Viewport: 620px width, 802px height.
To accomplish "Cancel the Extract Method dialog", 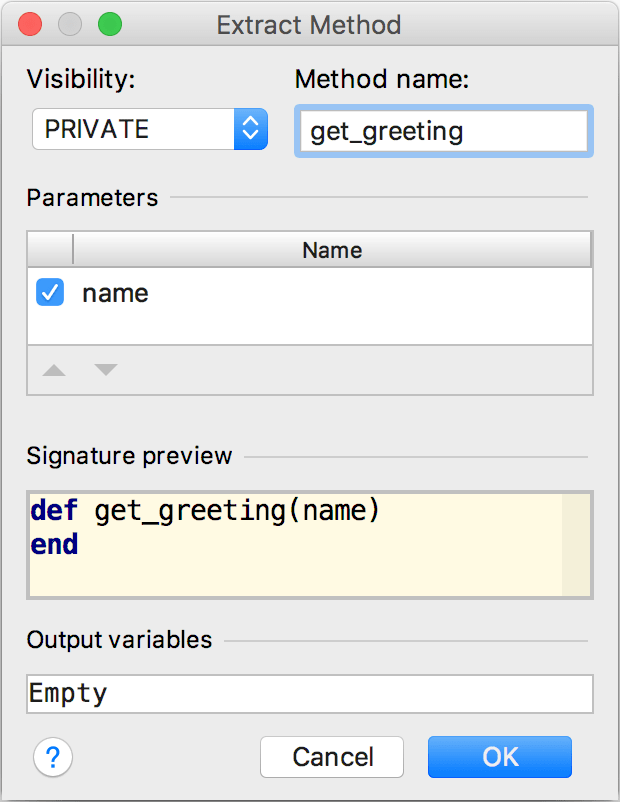I will [332, 757].
